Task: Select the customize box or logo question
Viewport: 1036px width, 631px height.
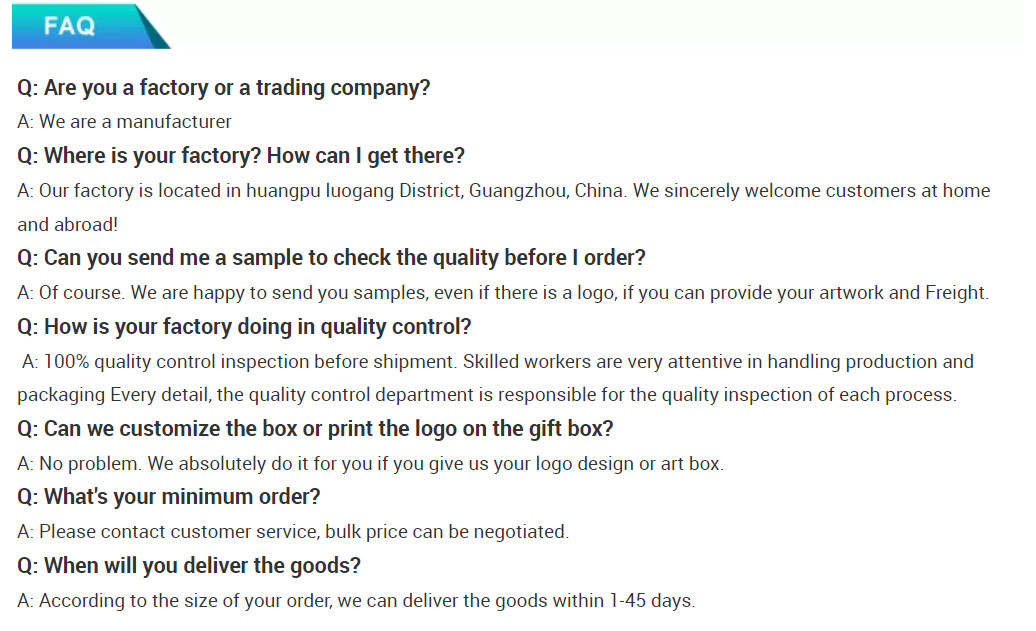Action: (315, 429)
